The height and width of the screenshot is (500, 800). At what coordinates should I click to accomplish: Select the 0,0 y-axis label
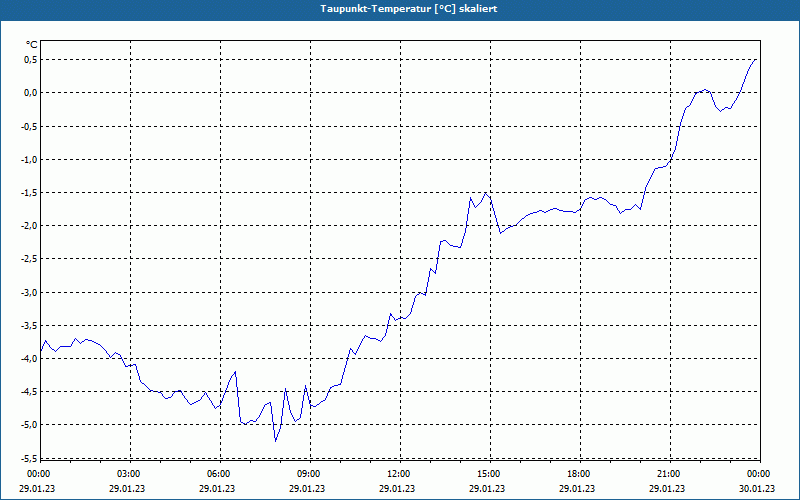click(31, 93)
